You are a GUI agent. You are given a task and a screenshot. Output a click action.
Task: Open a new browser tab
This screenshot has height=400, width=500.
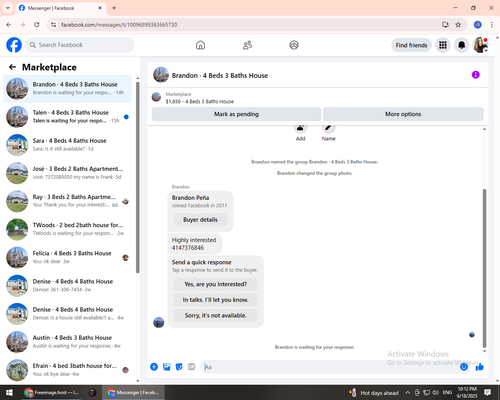pyautogui.click(x=114, y=8)
